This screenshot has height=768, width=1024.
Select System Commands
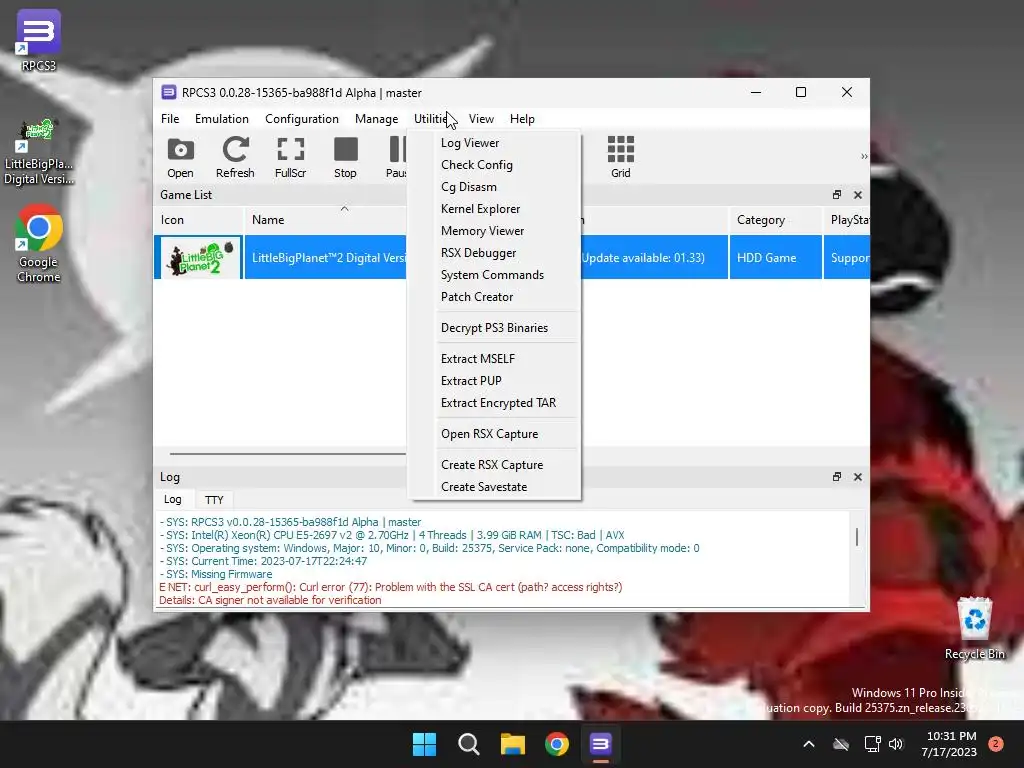[495, 275]
